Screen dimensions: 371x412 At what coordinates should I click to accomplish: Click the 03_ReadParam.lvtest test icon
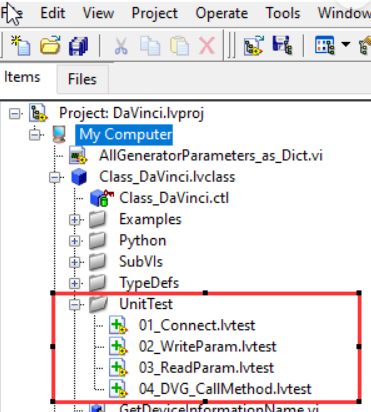[x=118, y=368]
